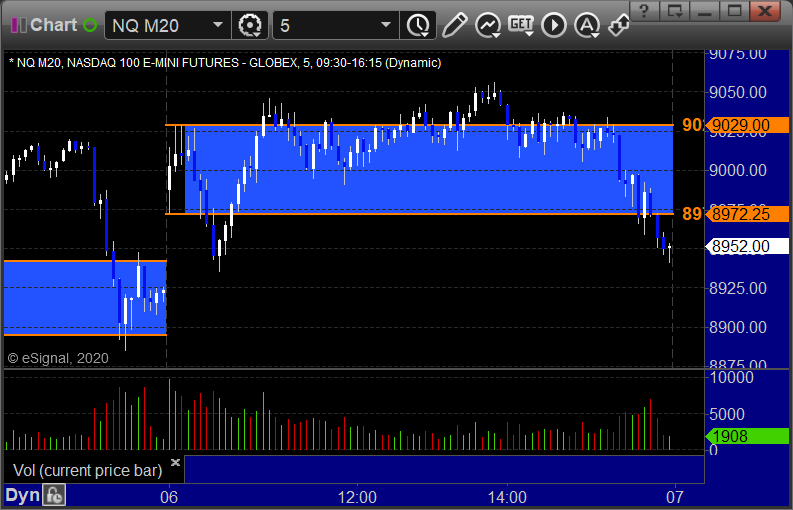The height and width of the screenshot is (510, 793).
Task: Open the chart type line icon menu
Action: click(488, 25)
